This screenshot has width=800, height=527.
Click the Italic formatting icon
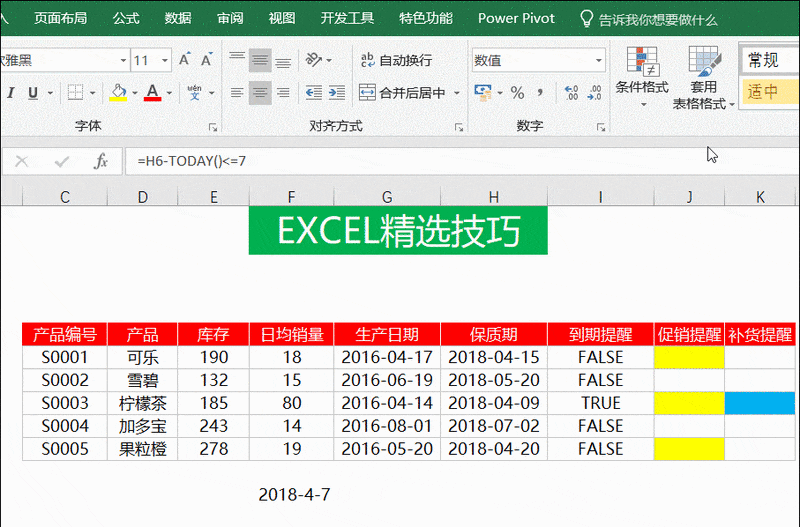(x=10, y=93)
